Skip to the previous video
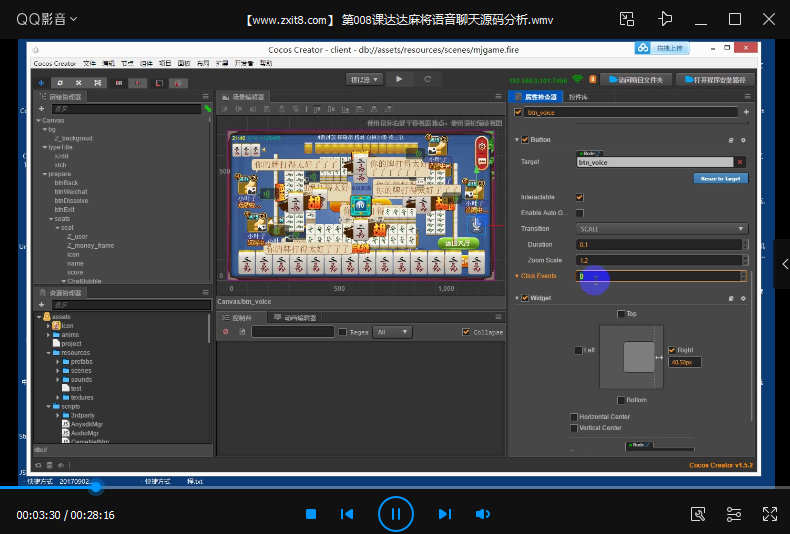Screen dimensions: 790x534 (x=347, y=514)
